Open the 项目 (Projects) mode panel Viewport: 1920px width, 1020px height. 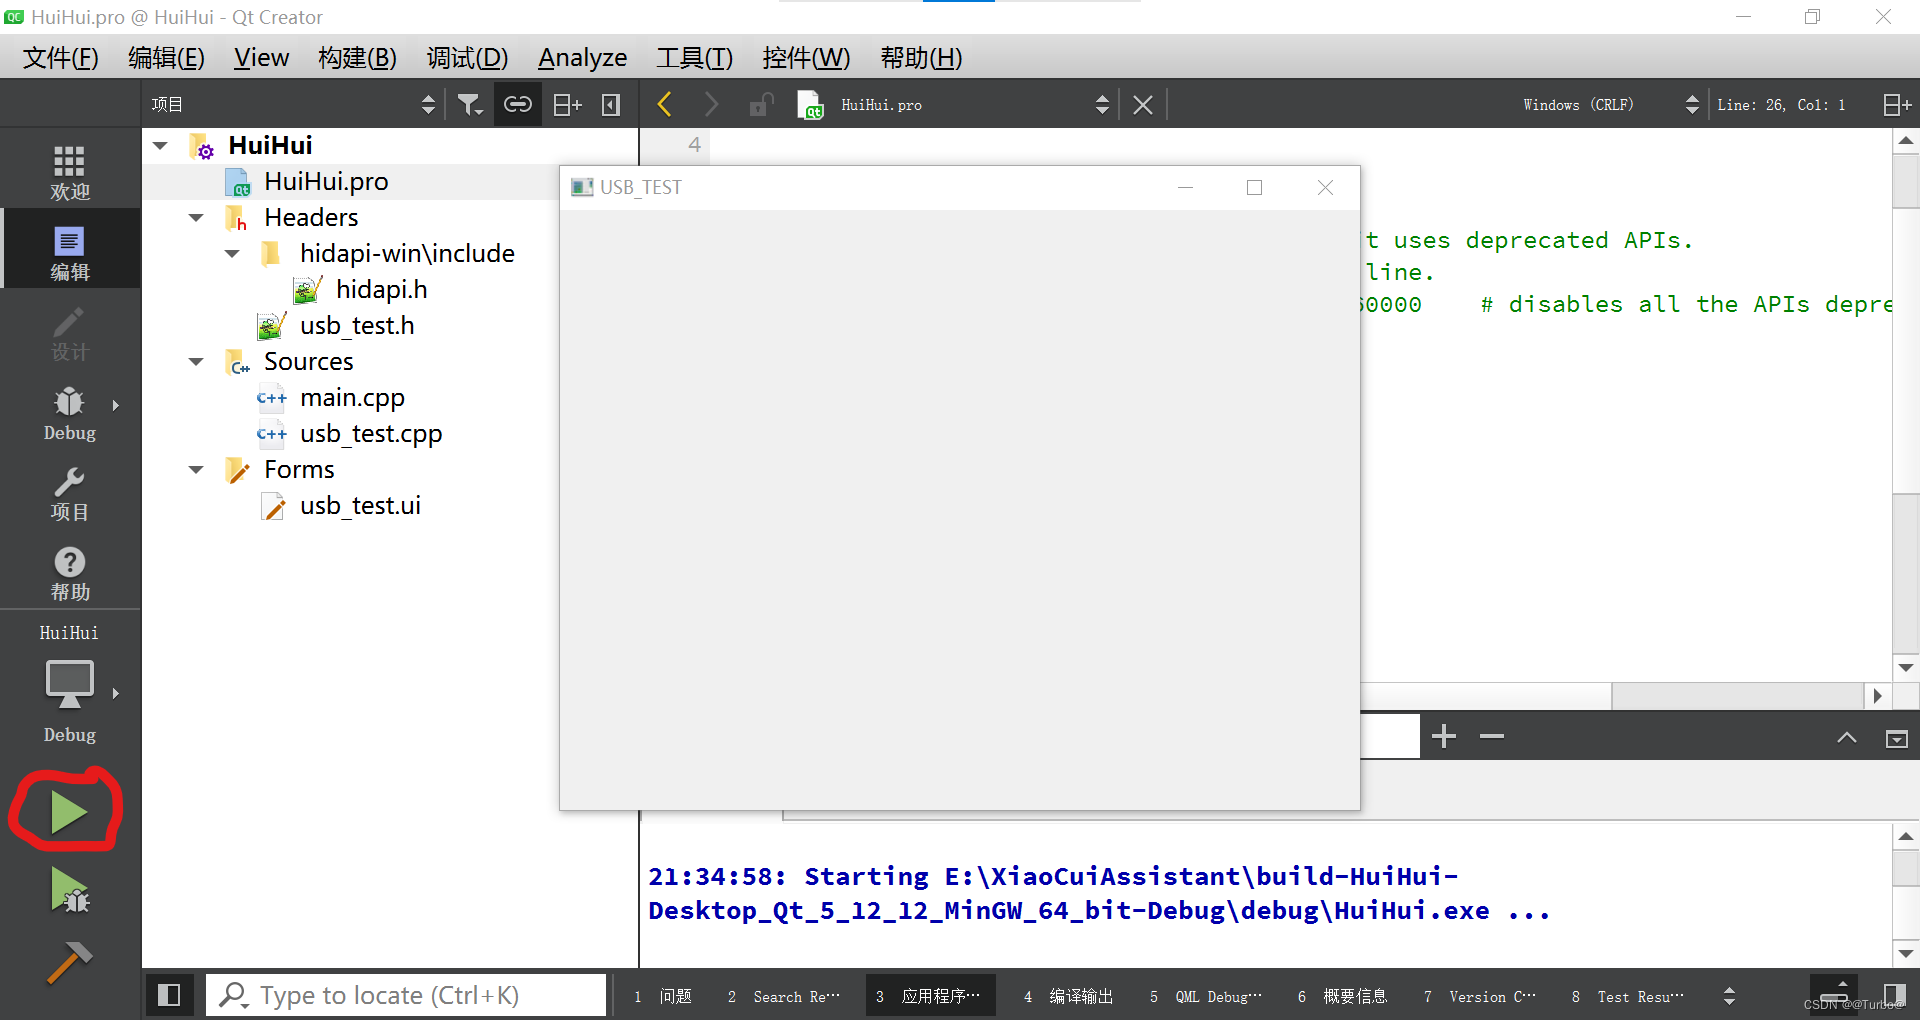click(x=69, y=492)
